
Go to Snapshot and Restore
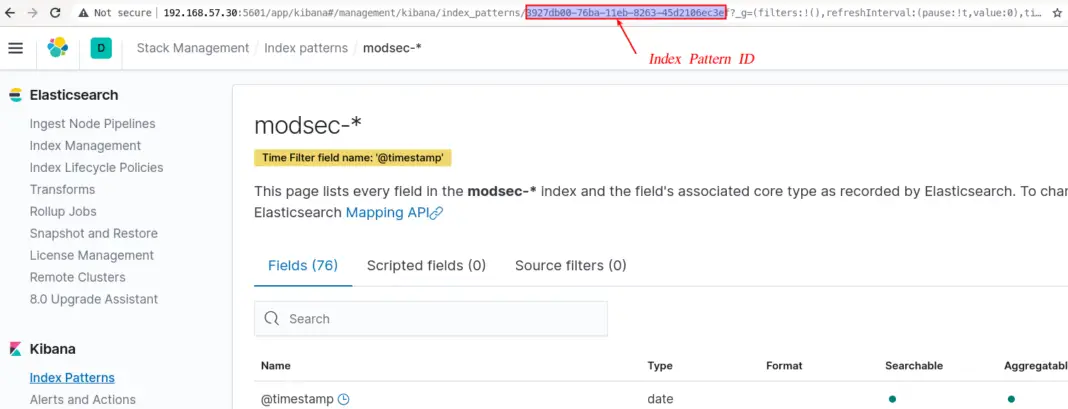93,233
